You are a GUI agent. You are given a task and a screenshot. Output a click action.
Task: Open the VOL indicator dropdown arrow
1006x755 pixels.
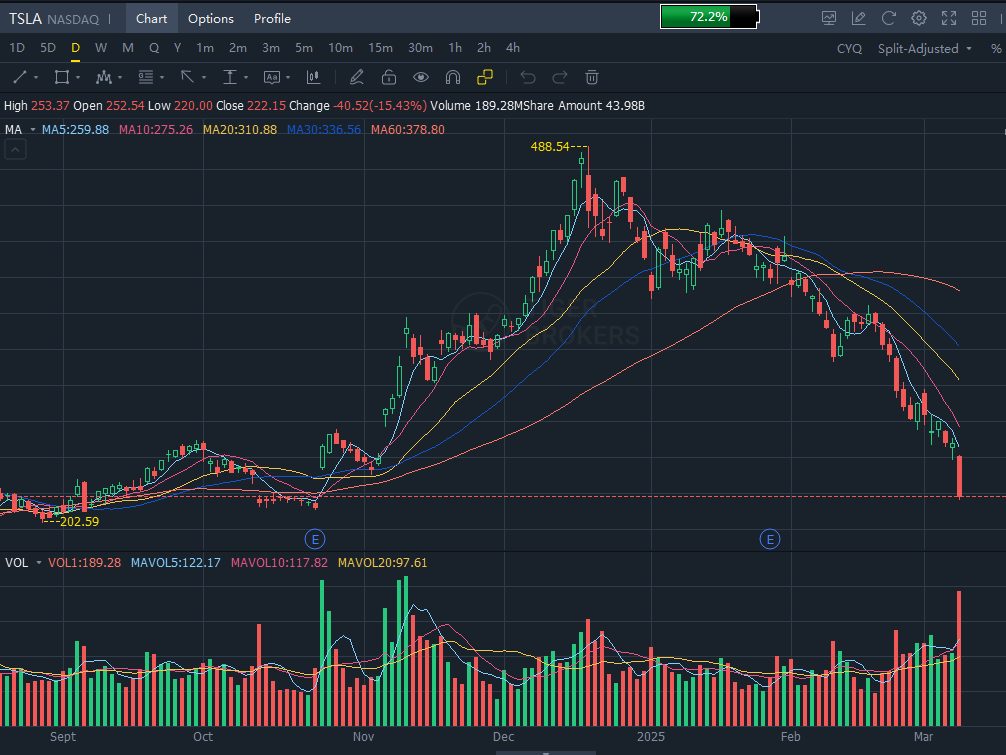39,563
